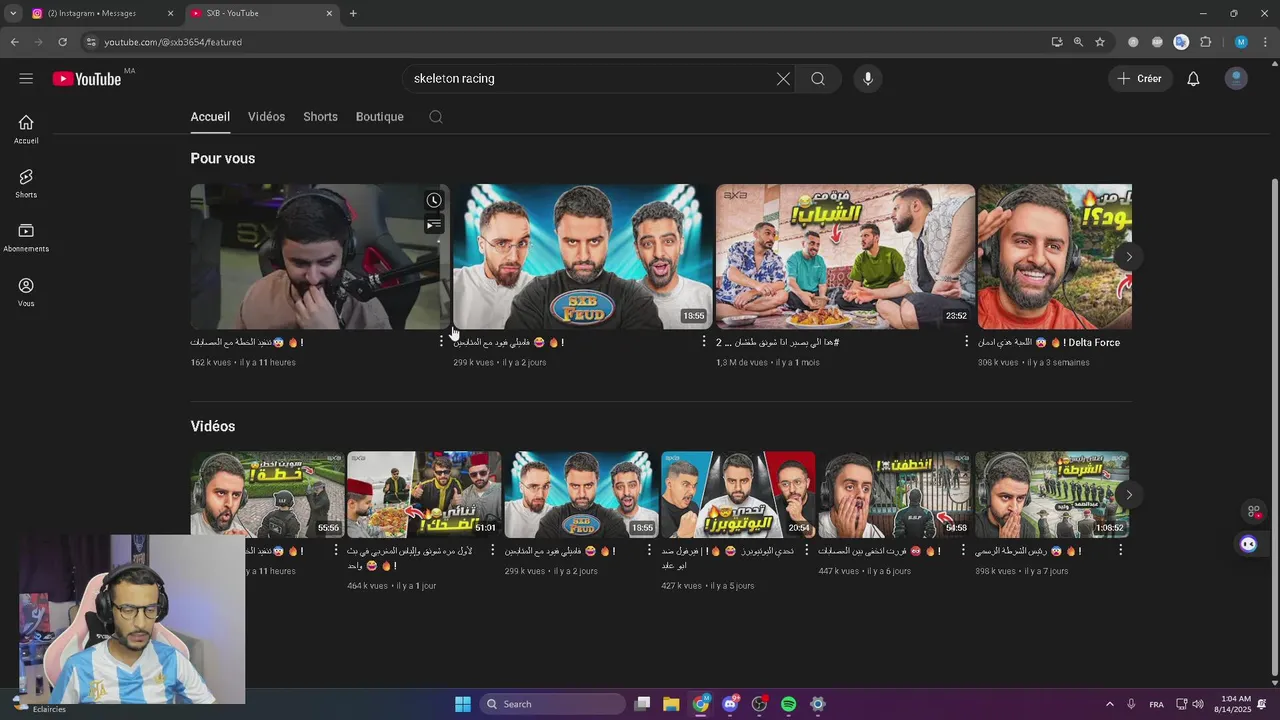Screen dimensions: 1280x720
Task: Switch to the Boutique channel tab
Action: (x=380, y=117)
